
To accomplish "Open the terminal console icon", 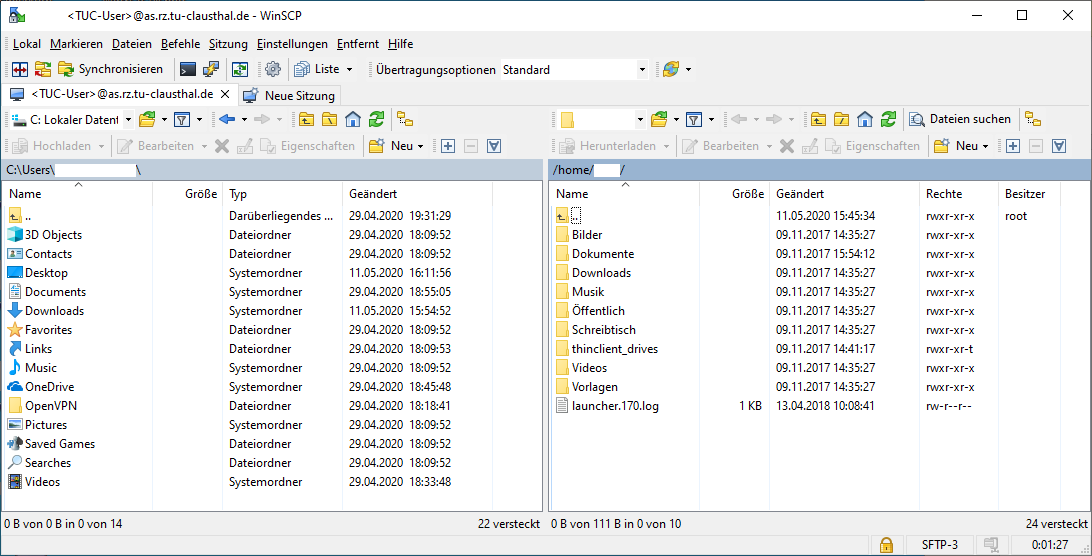I will point(187,69).
